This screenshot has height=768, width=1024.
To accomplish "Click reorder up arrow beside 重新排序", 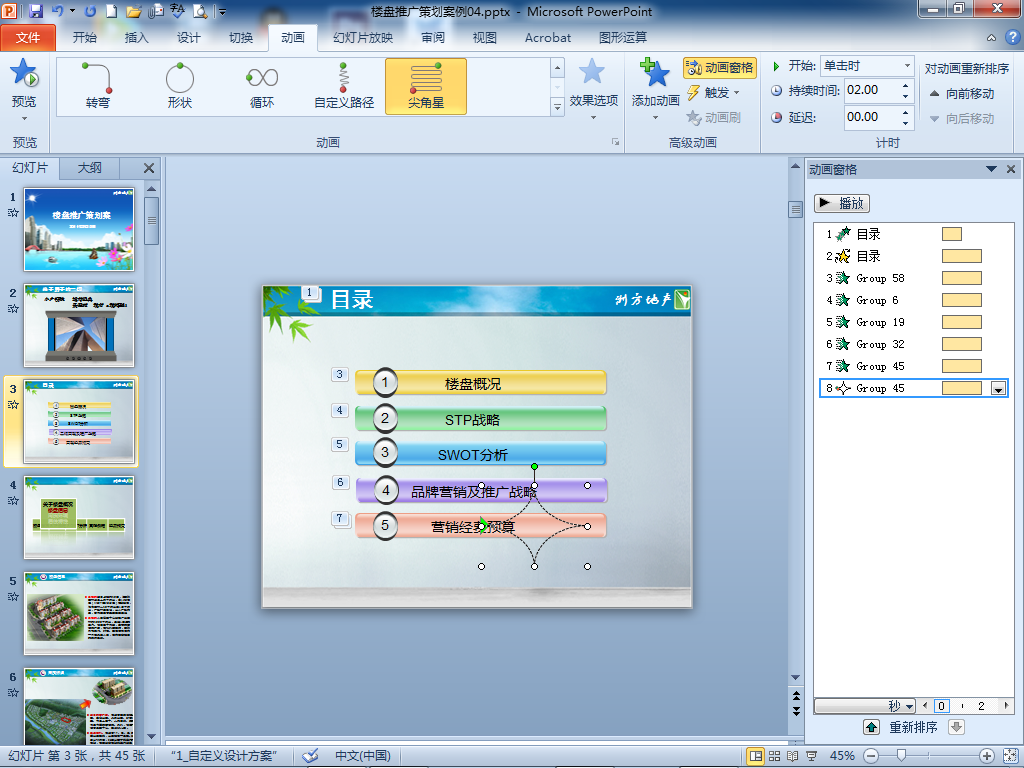I will [x=871, y=727].
